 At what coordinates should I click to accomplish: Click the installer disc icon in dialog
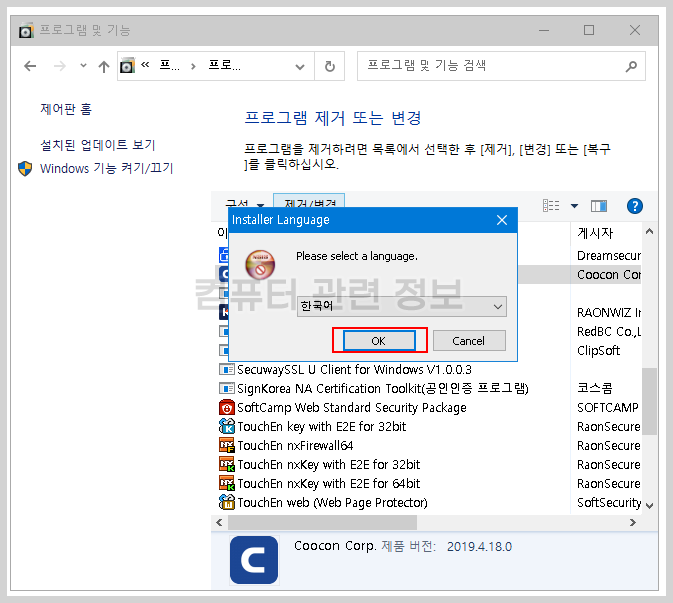(x=260, y=264)
